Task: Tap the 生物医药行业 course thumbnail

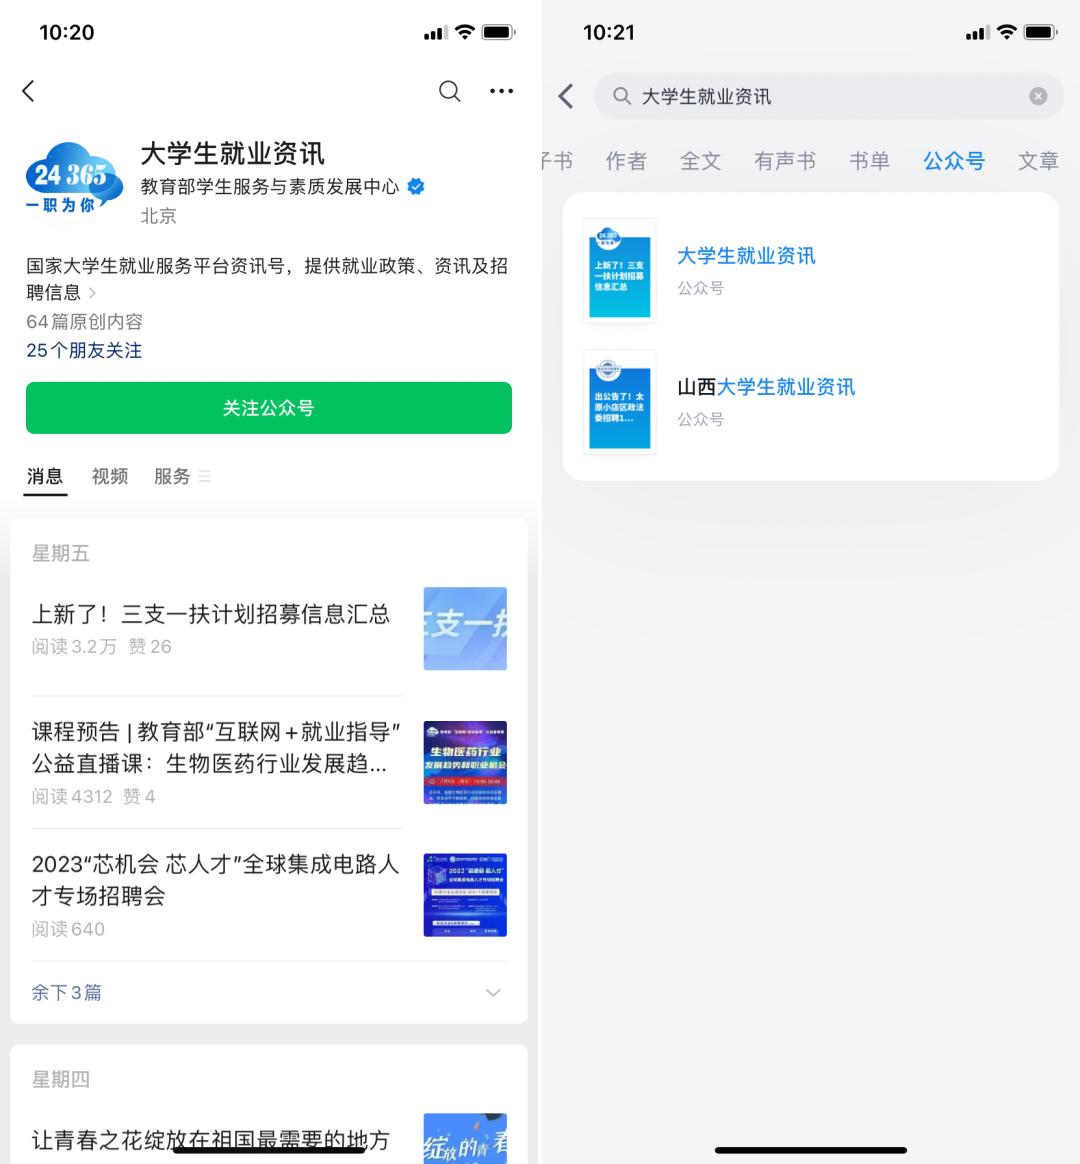Action: point(465,762)
